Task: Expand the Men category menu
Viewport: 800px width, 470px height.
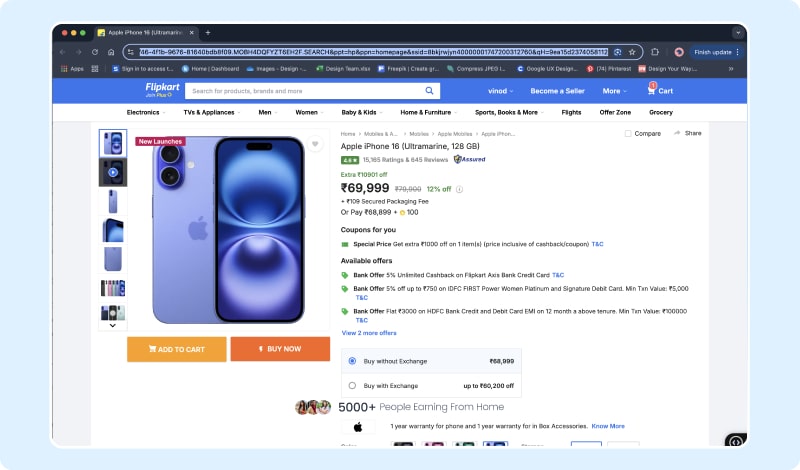Action: (x=267, y=112)
